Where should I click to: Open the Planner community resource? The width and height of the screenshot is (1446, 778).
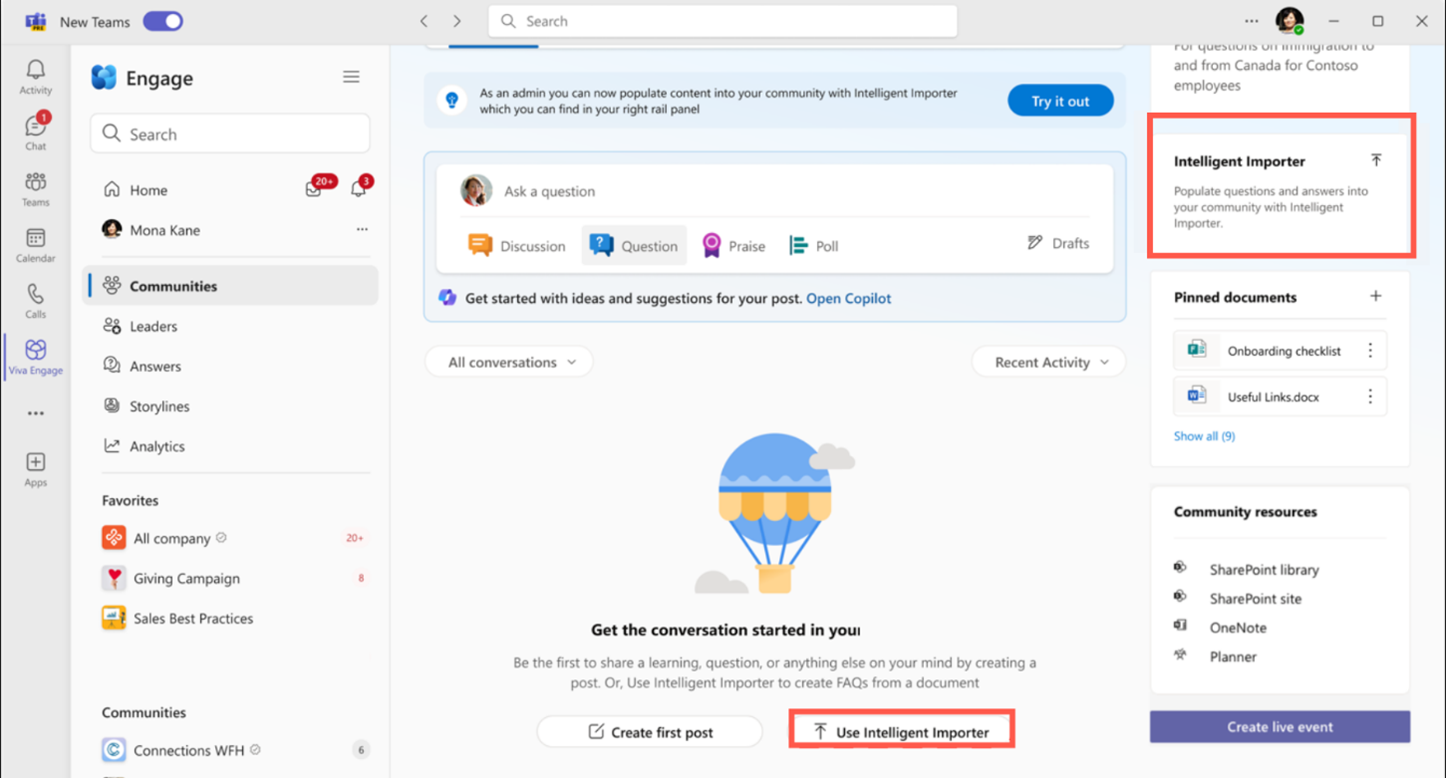pos(1233,656)
